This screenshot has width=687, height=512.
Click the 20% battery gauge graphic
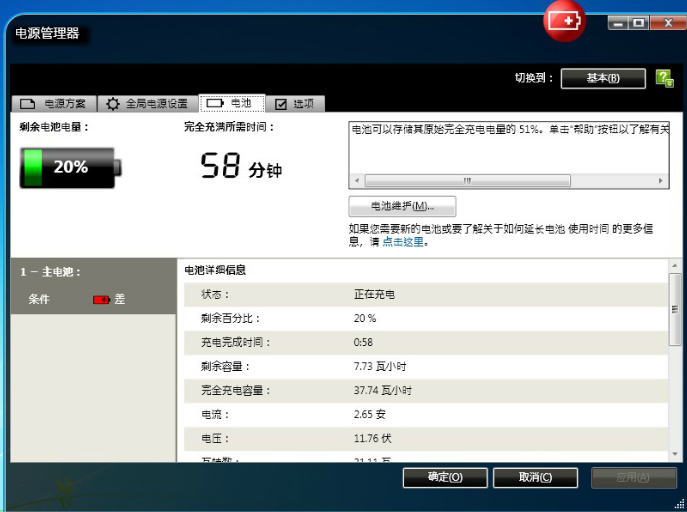(x=68, y=167)
